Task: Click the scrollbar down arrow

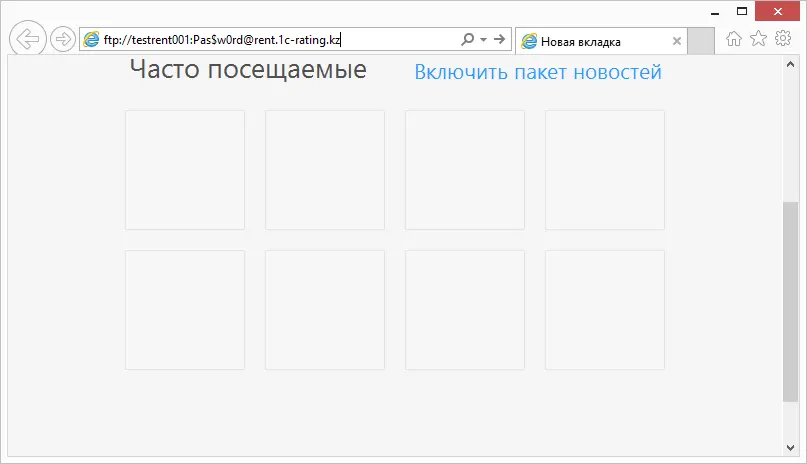Action: [791, 448]
